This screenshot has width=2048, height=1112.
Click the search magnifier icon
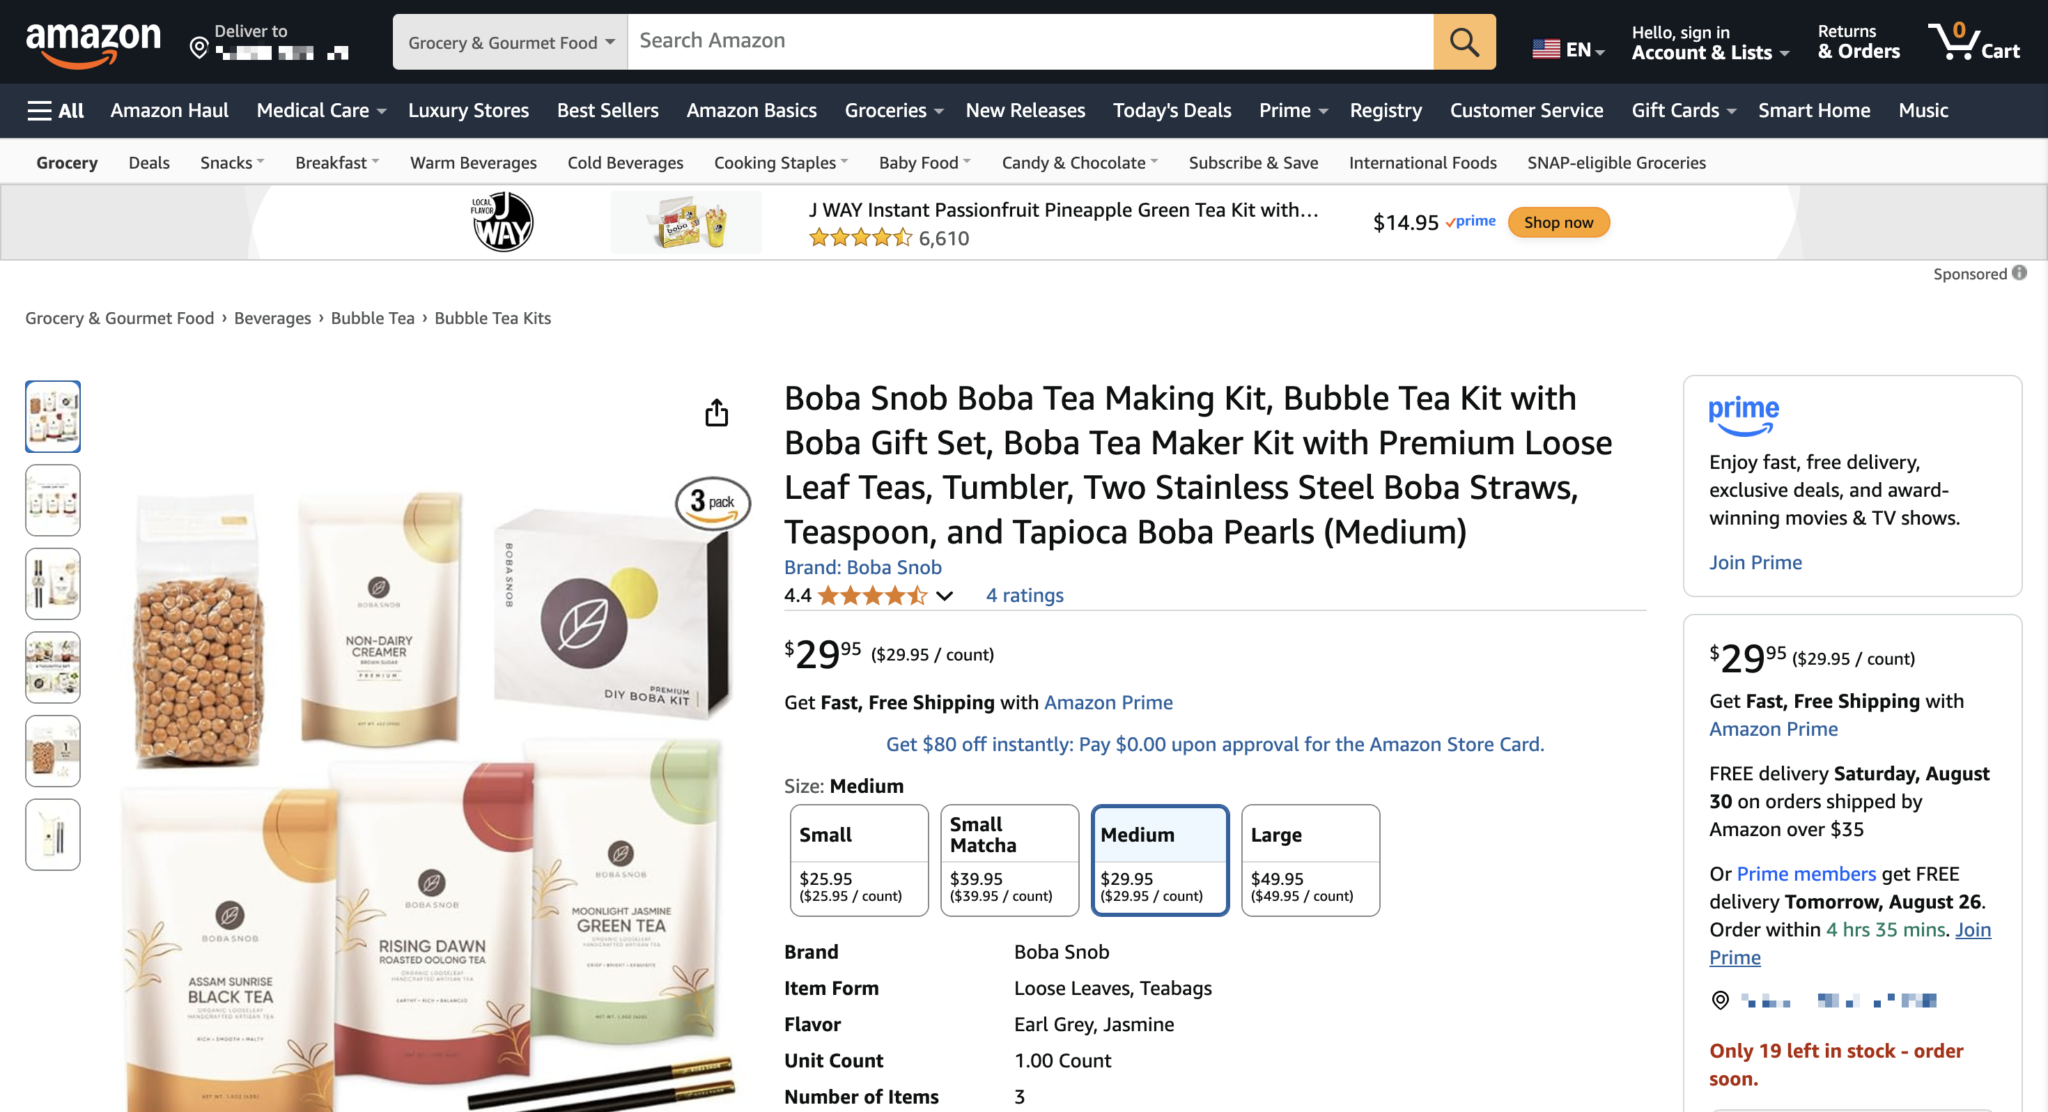1463,42
